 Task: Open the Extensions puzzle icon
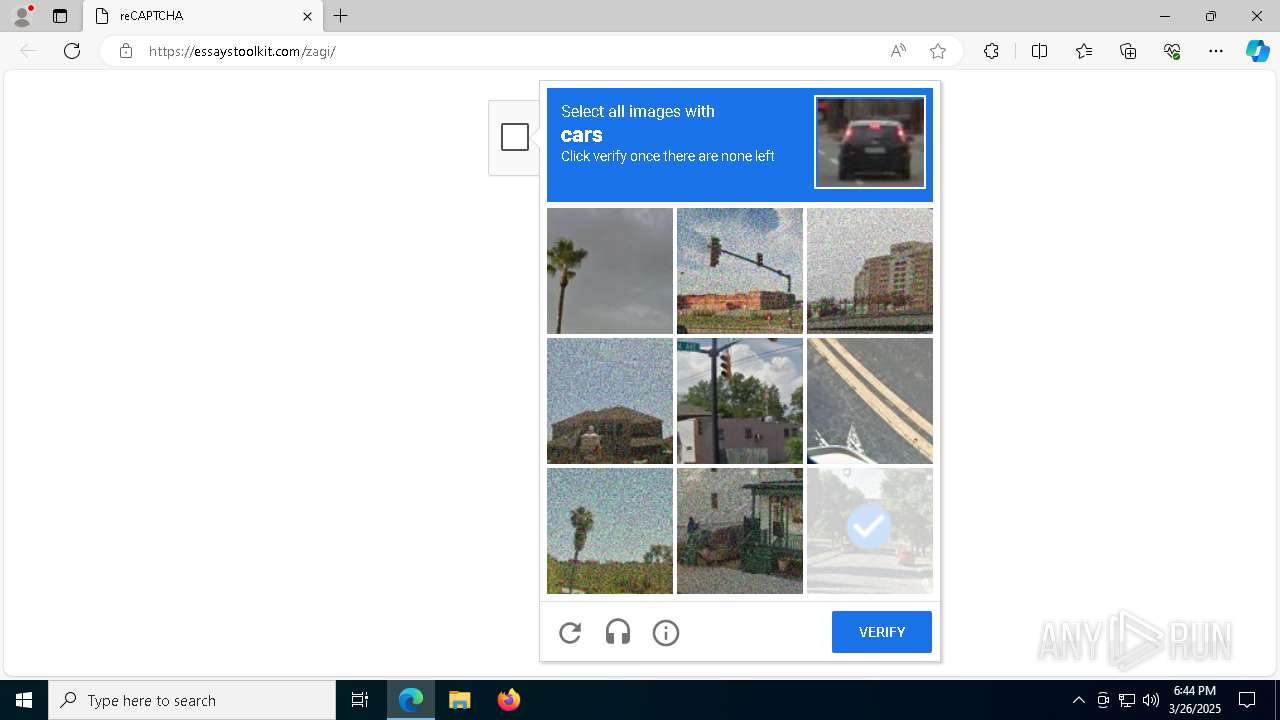[x=991, y=51]
